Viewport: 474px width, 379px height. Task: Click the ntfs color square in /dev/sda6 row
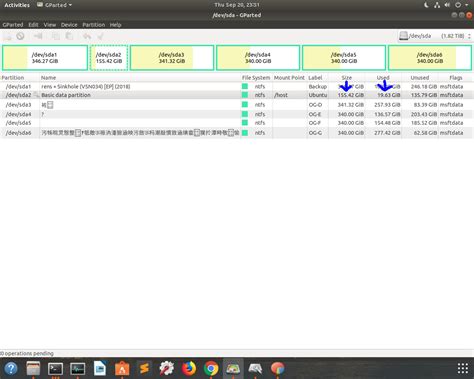coord(245,133)
